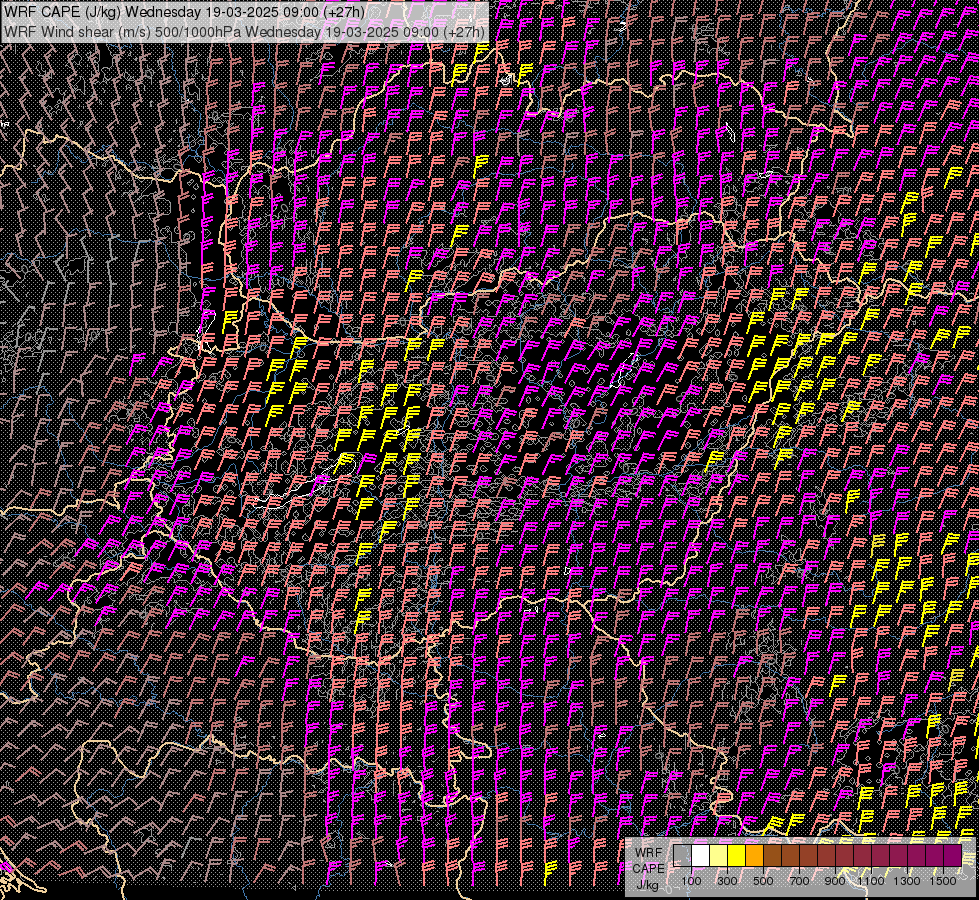Click the 300 legend value

(x=727, y=881)
